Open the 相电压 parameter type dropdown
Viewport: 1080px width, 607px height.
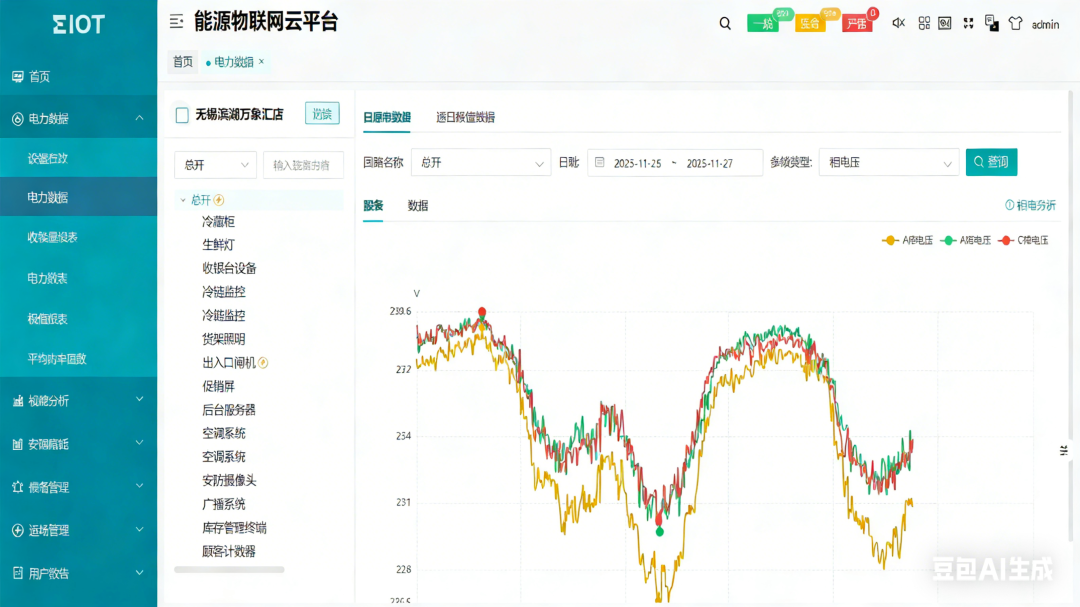(x=889, y=162)
